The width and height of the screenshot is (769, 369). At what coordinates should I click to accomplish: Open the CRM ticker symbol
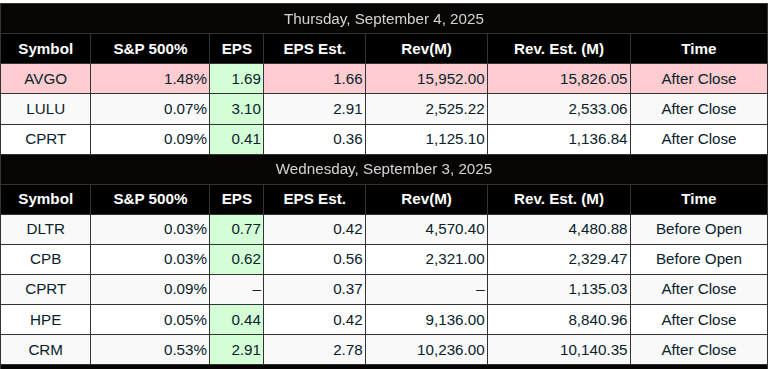pos(46,350)
